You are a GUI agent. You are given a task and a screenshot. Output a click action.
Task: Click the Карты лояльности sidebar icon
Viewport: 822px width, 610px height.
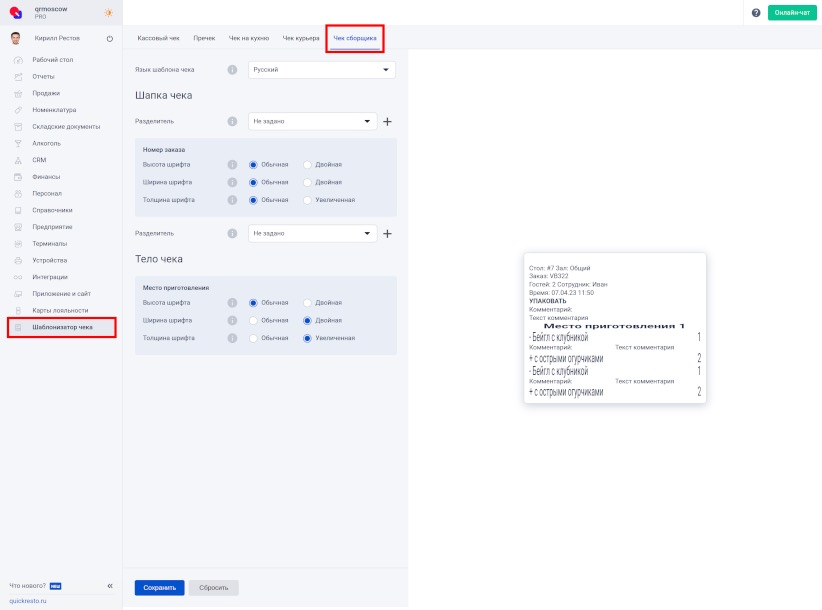pos(18,311)
